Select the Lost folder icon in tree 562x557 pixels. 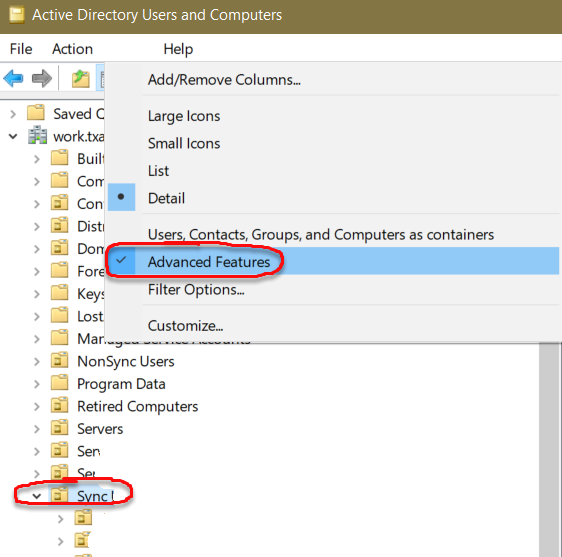click(x=59, y=315)
